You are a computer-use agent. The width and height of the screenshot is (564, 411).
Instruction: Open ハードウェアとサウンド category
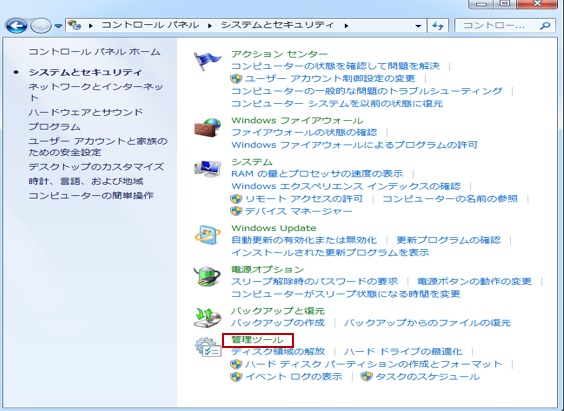click(86, 112)
